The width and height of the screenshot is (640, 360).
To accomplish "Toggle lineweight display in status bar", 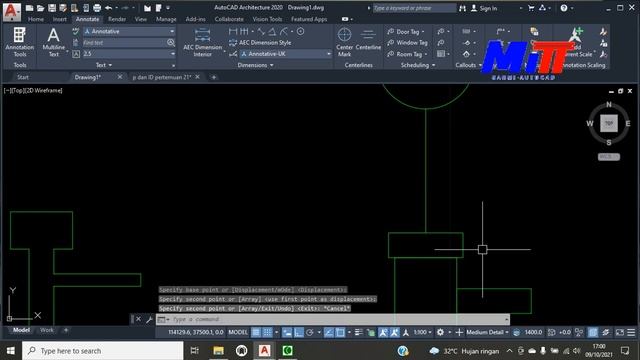I will click(359, 332).
